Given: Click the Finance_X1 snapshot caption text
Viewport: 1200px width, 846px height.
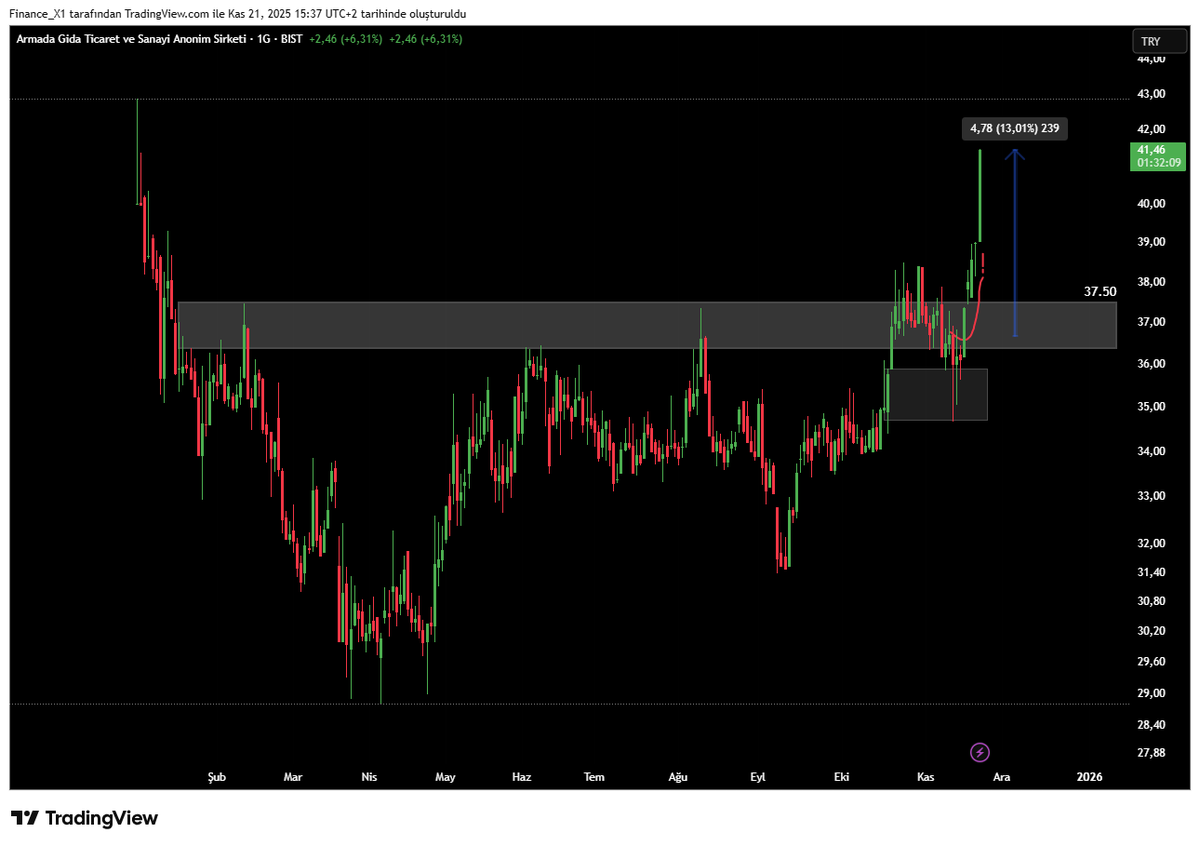Looking at the screenshot, I should tap(238, 14).
